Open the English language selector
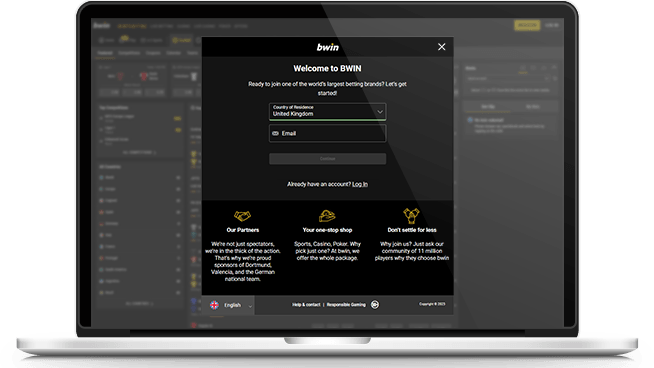 pos(229,305)
